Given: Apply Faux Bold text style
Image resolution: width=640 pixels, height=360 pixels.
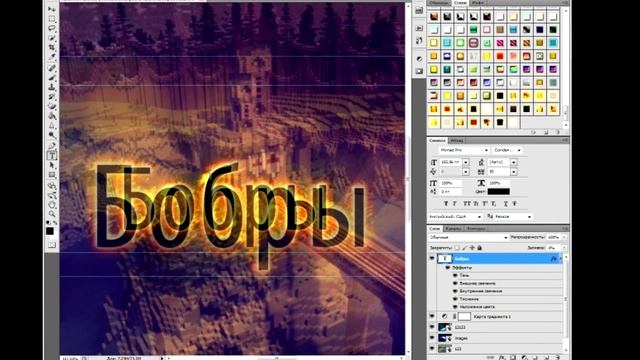Looking at the screenshot, I should [x=446, y=203].
